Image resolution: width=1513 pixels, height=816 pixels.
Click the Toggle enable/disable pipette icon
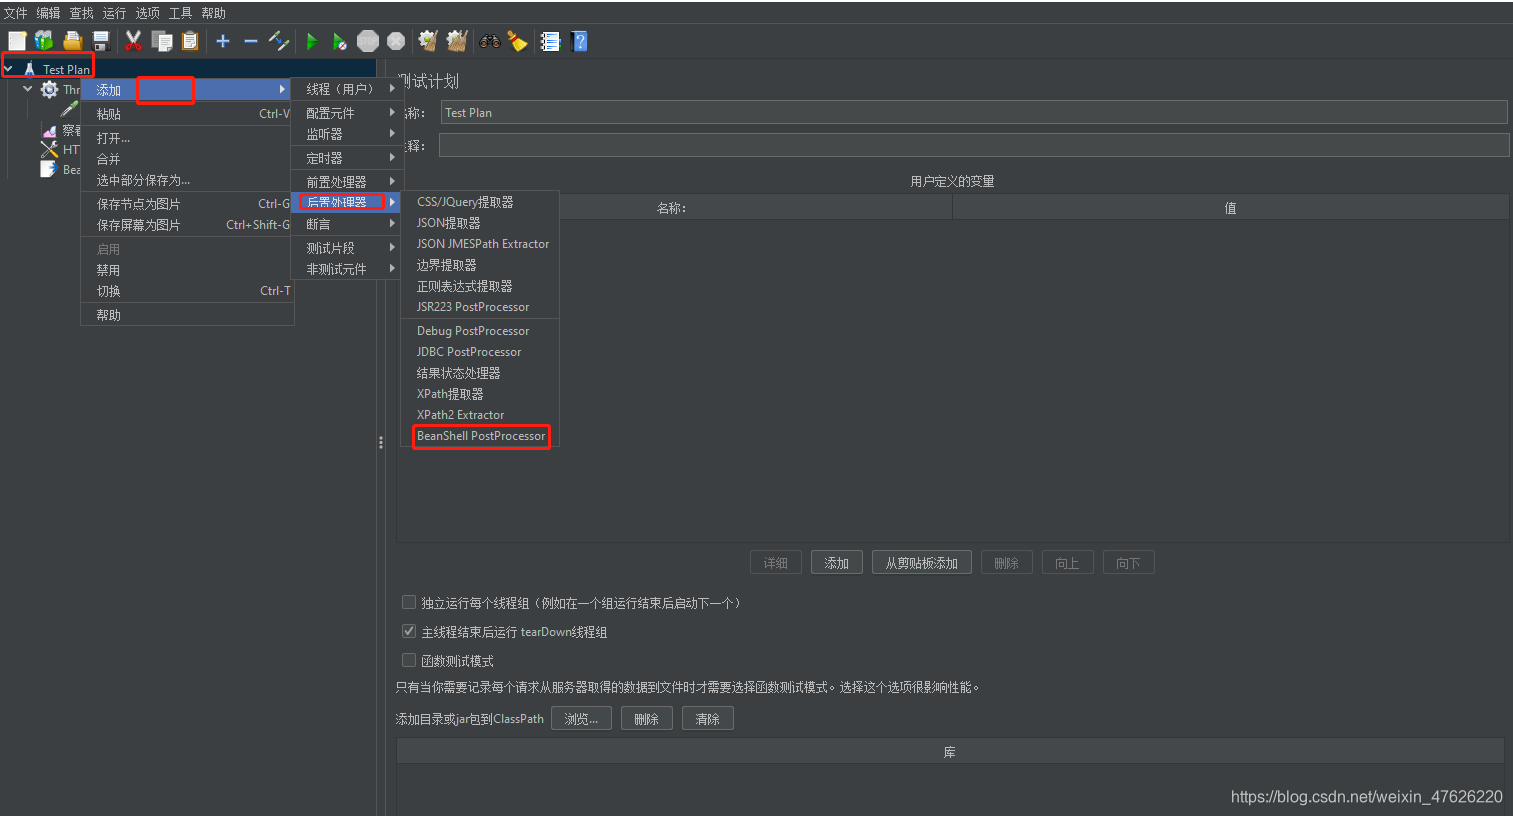(x=279, y=41)
